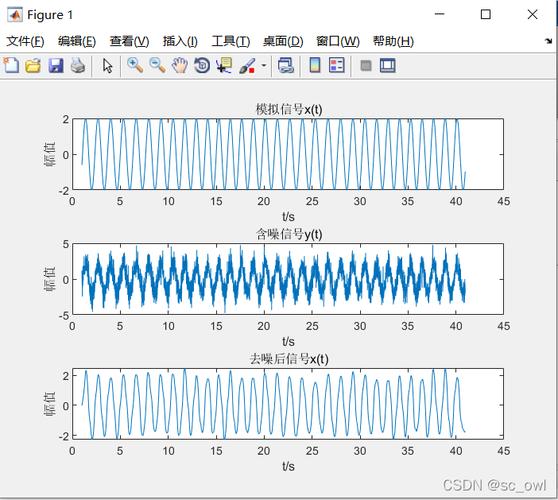558x500 pixels.
Task: Activate the Zoom Out tool
Action: 157,65
